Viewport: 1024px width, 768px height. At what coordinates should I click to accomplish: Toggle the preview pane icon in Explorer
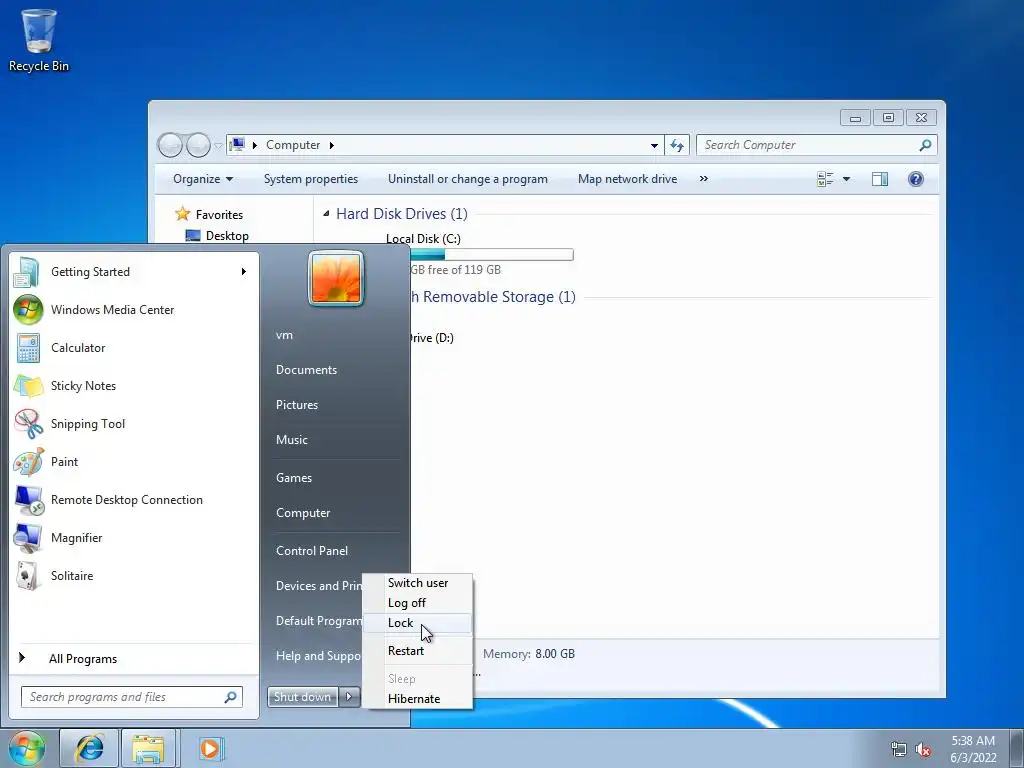(x=880, y=179)
